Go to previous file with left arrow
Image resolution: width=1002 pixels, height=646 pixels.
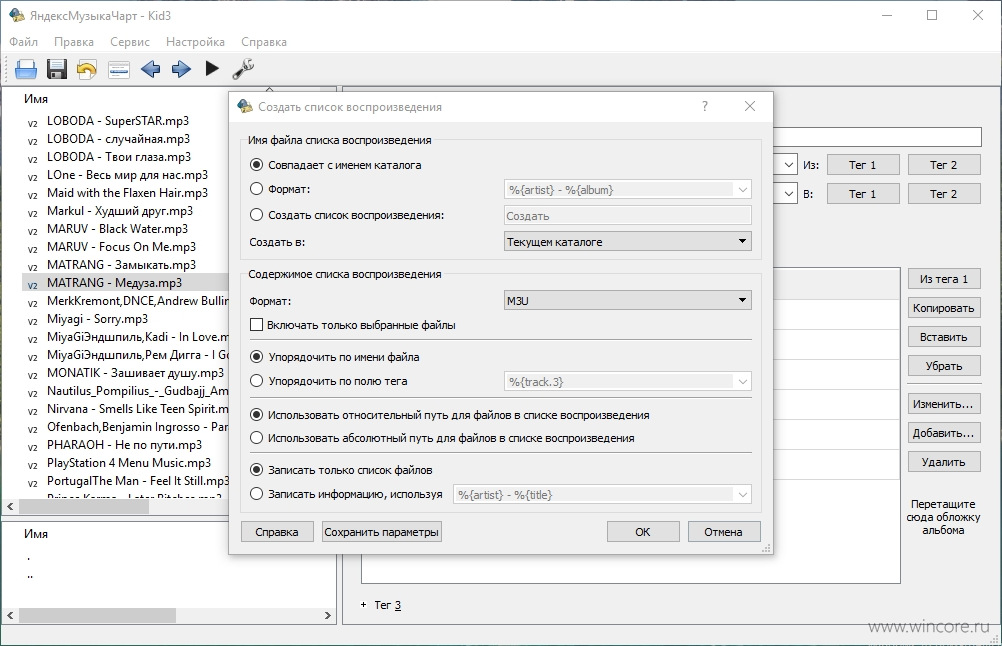(150, 68)
